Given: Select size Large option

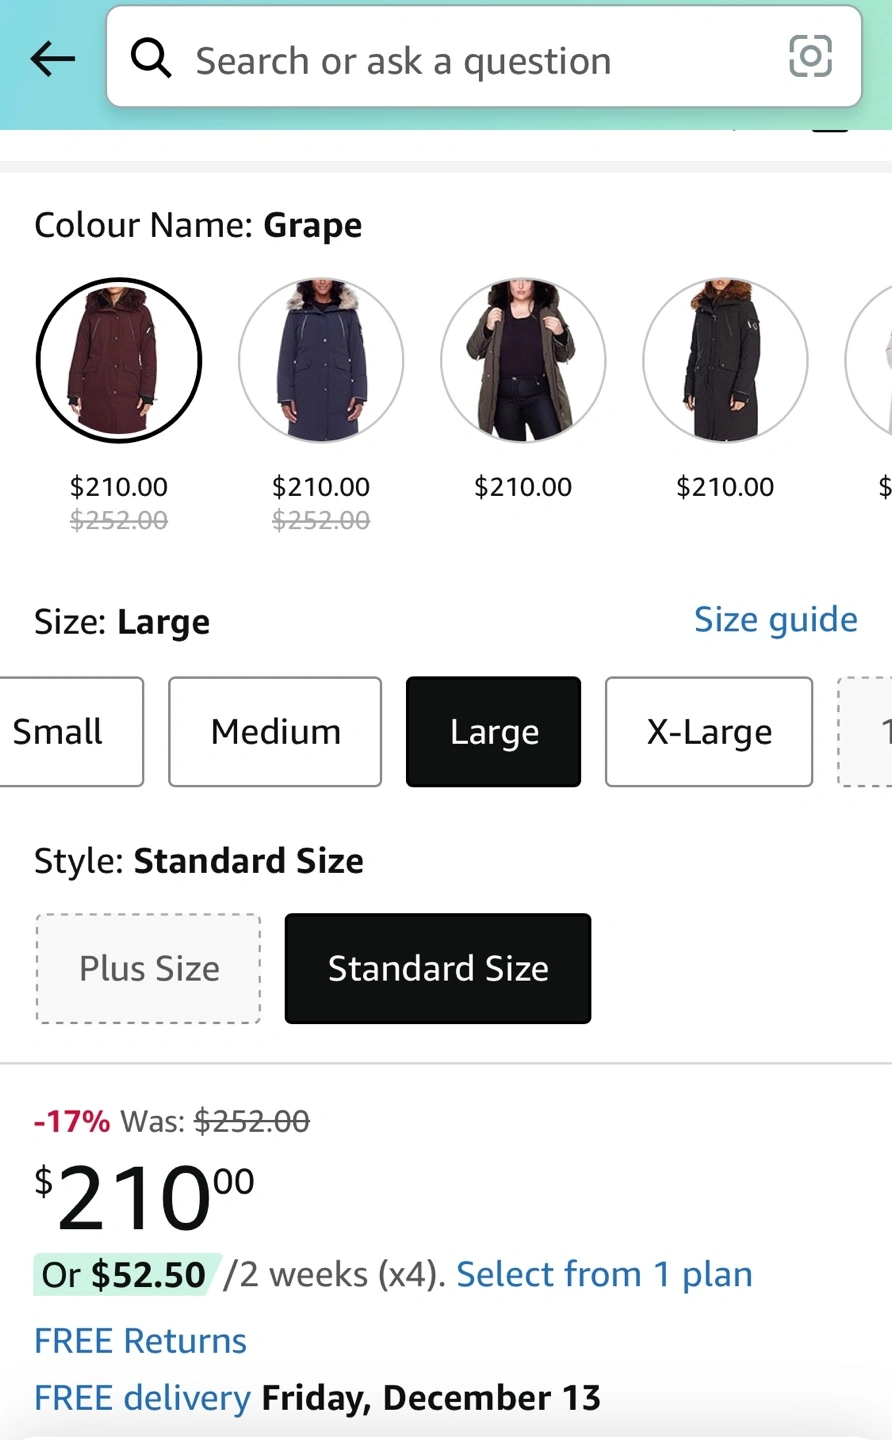Looking at the screenshot, I should coord(493,732).
